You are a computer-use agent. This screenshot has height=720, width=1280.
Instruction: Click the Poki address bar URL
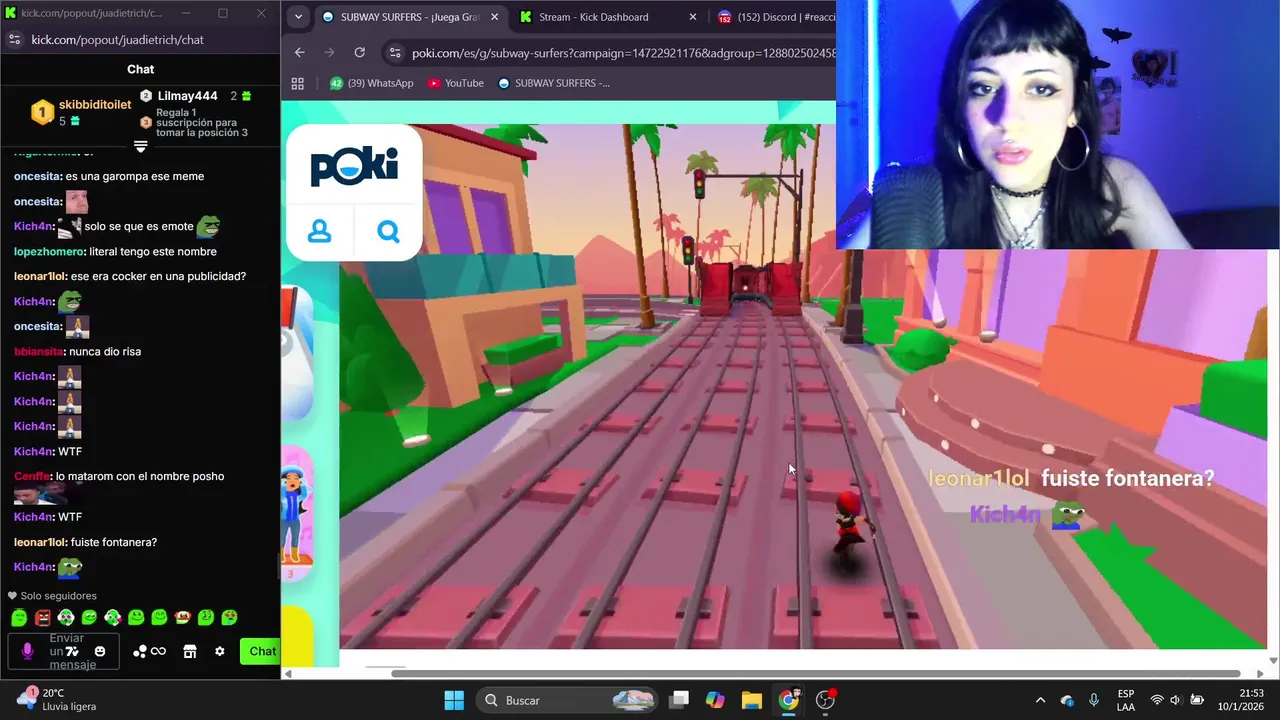[623, 53]
